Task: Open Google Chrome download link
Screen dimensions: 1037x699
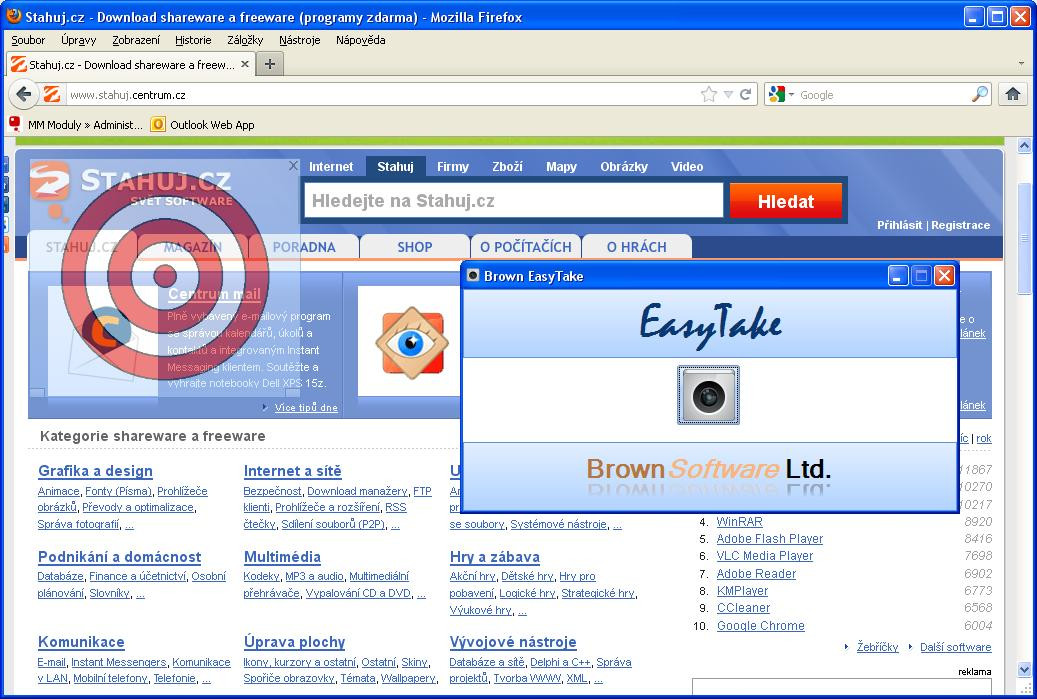Action: (761, 626)
